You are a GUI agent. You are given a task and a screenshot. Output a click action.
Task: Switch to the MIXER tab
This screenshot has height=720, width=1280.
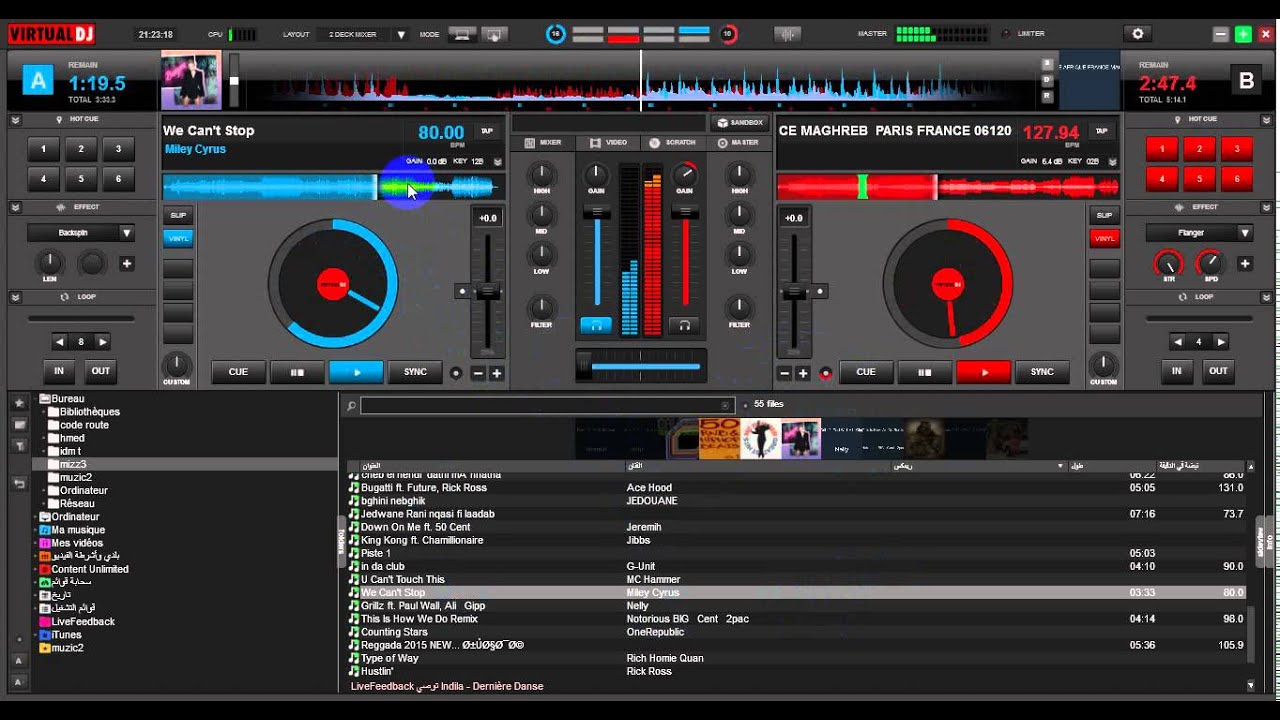pyautogui.click(x=543, y=143)
